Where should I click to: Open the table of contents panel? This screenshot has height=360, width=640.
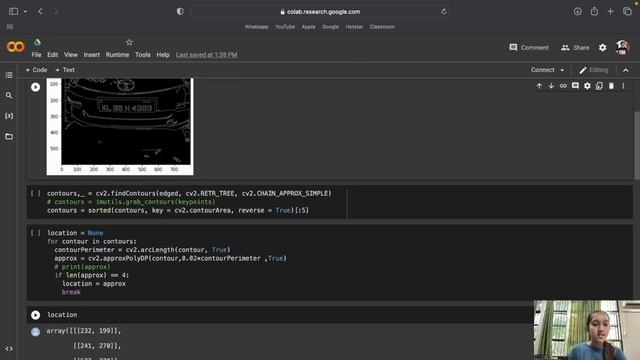tap(9, 75)
